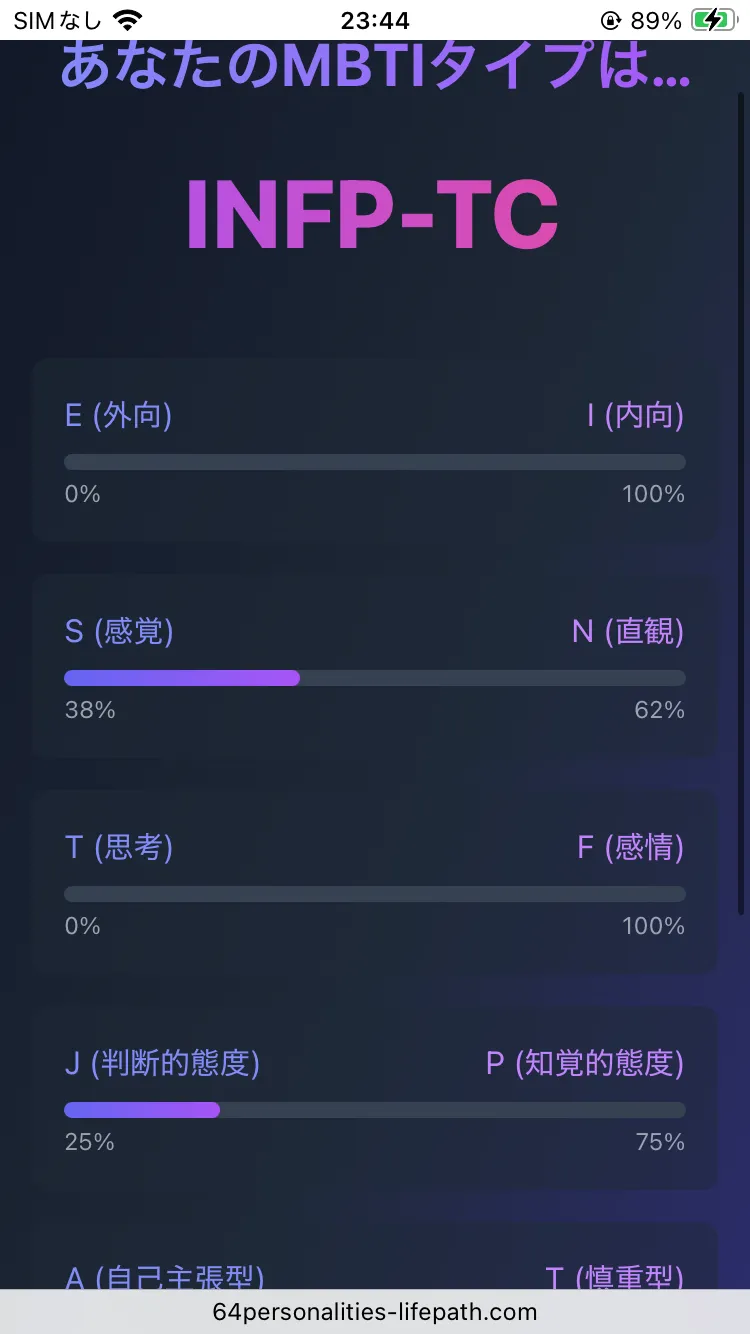Tap the F (感情) label
The height and width of the screenshot is (1334, 750).
click(631, 848)
